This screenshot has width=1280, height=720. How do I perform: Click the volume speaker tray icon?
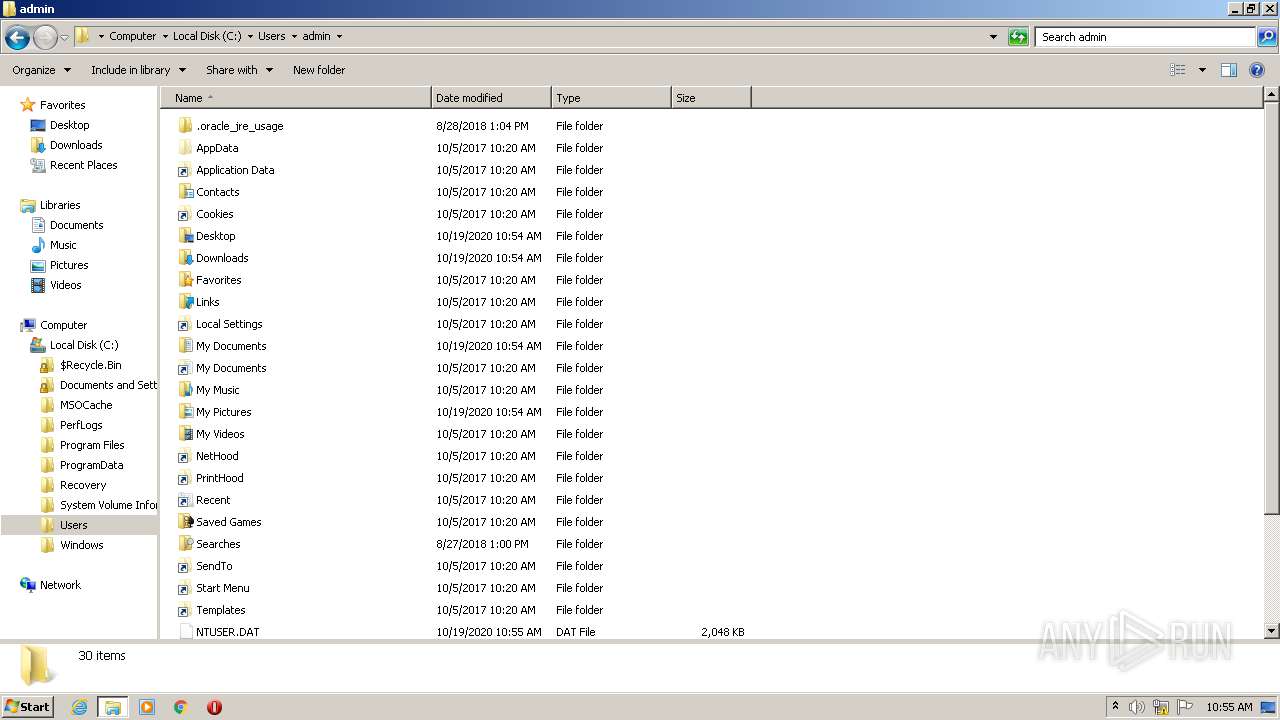[x=1137, y=707]
